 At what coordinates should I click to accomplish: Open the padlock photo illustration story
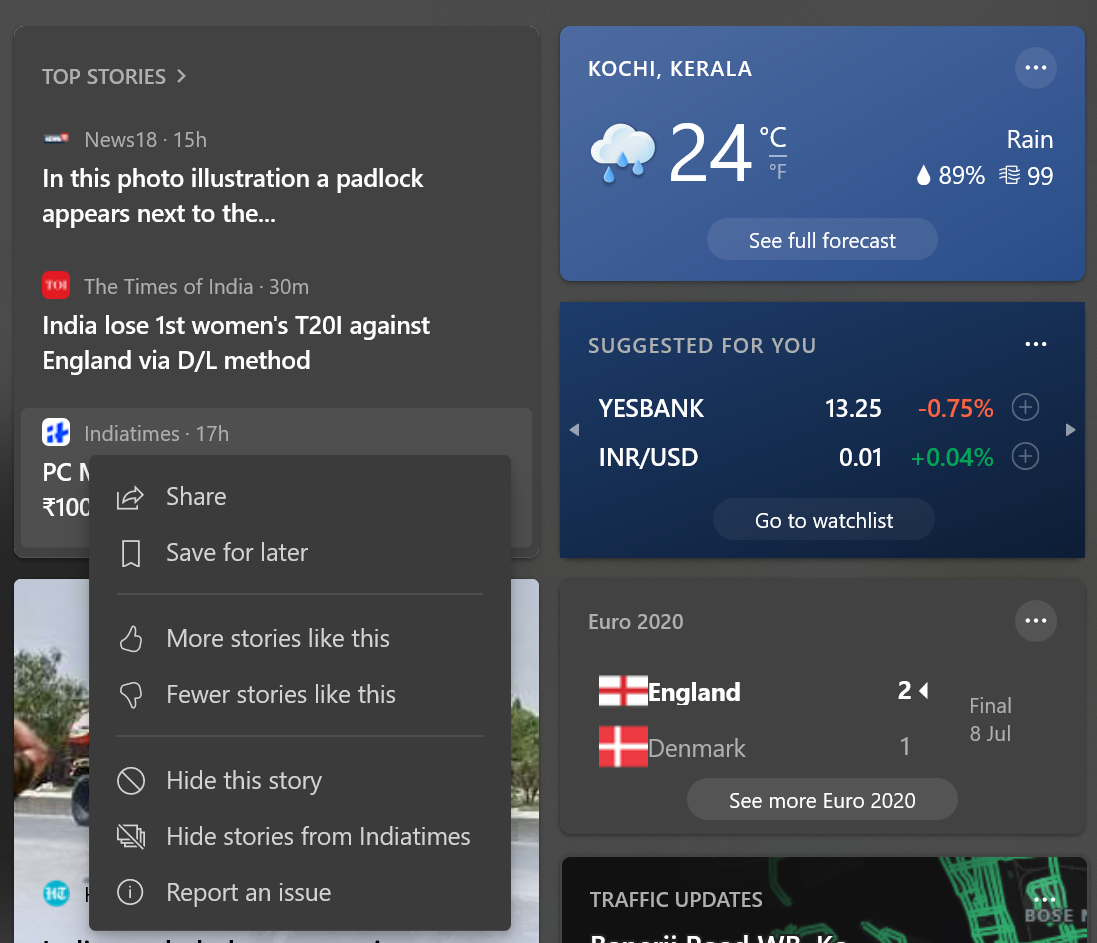click(x=232, y=196)
